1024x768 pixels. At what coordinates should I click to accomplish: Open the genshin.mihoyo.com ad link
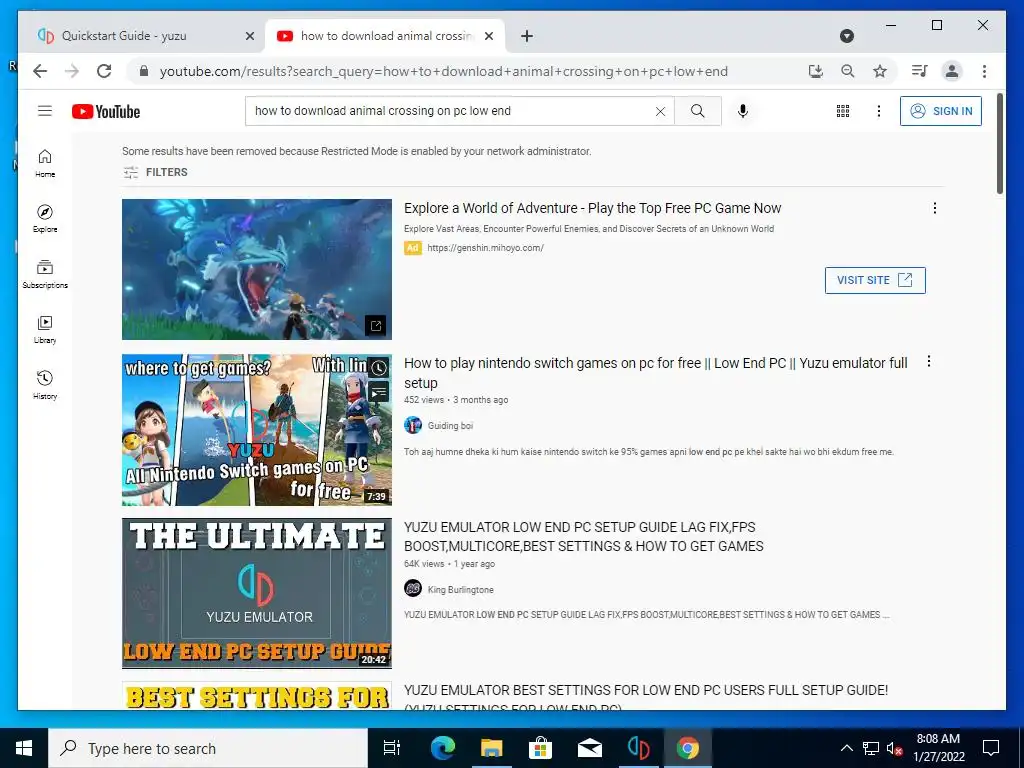(x=485, y=248)
